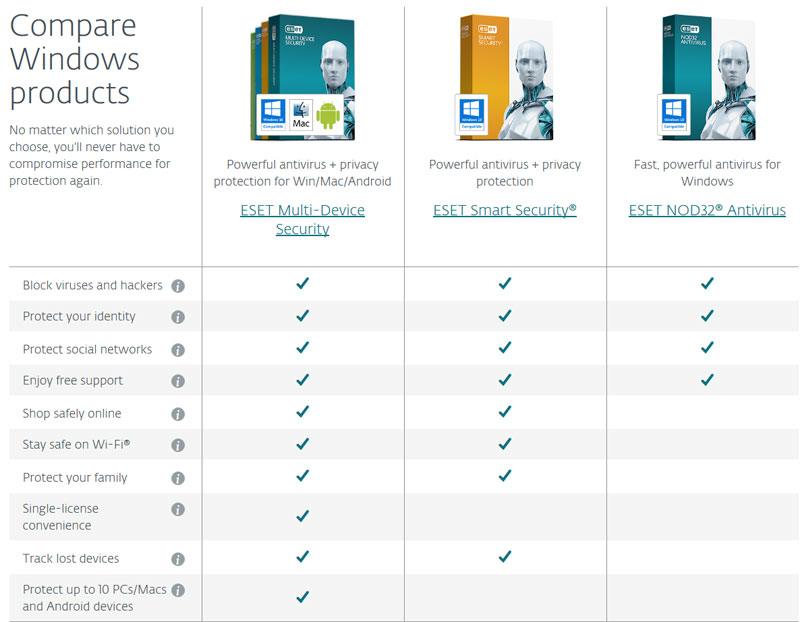The width and height of the screenshot is (800, 622).
Task: Click 'Fast, powerful antivirus for Windows' description
Action: [707, 173]
